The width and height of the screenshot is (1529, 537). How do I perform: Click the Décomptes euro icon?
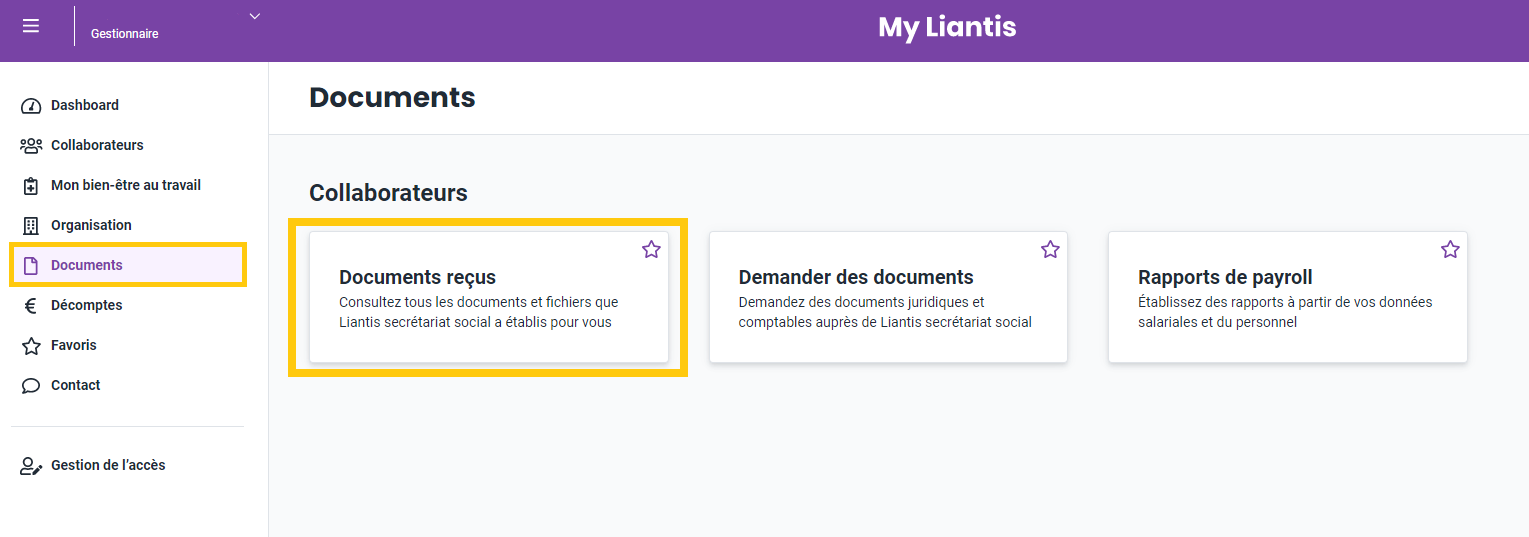coord(31,305)
